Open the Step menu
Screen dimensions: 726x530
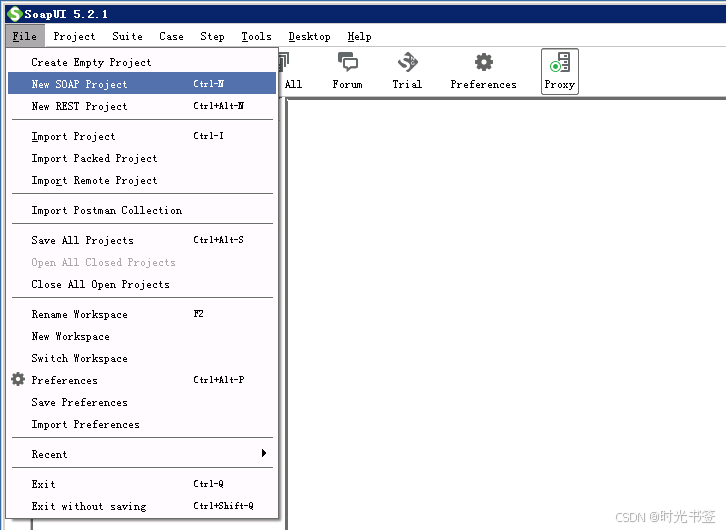click(x=212, y=36)
